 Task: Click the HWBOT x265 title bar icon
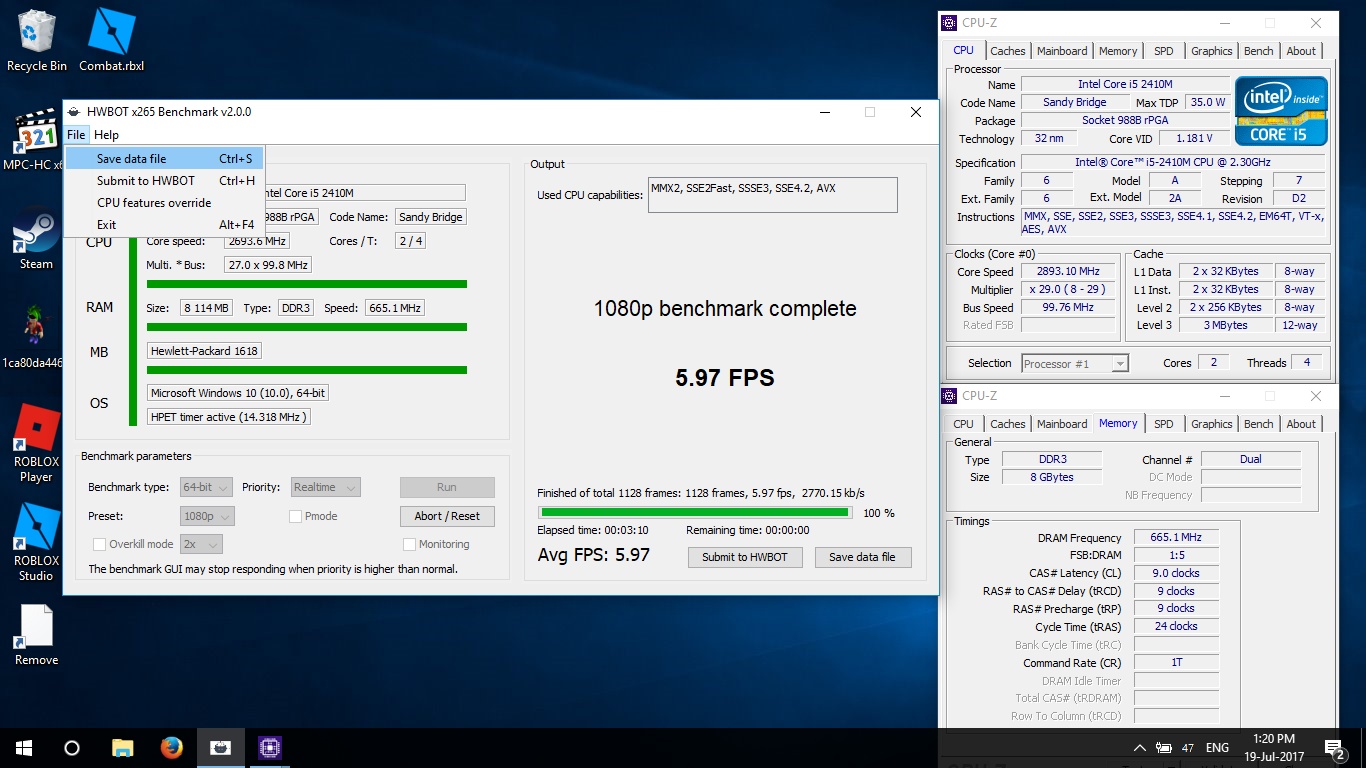click(74, 112)
